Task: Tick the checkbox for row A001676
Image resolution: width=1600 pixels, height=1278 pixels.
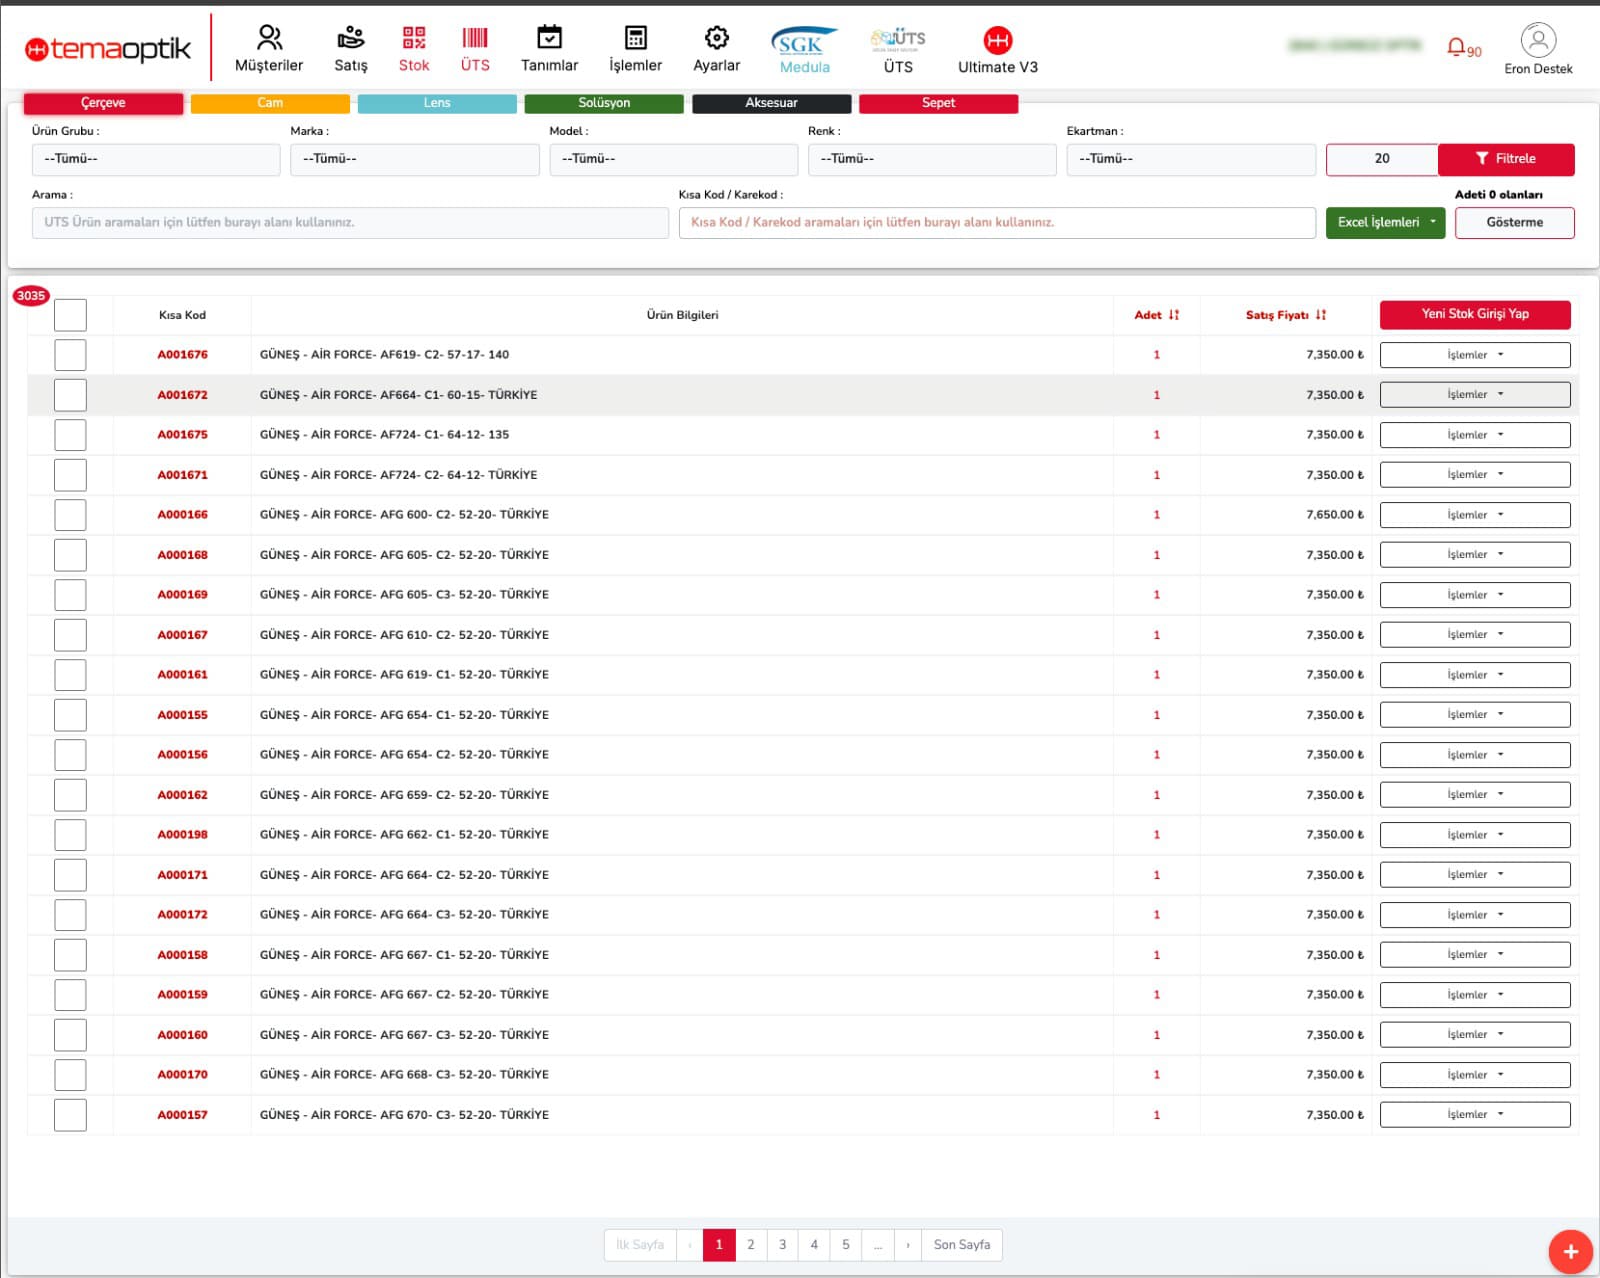Action: (70, 355)
